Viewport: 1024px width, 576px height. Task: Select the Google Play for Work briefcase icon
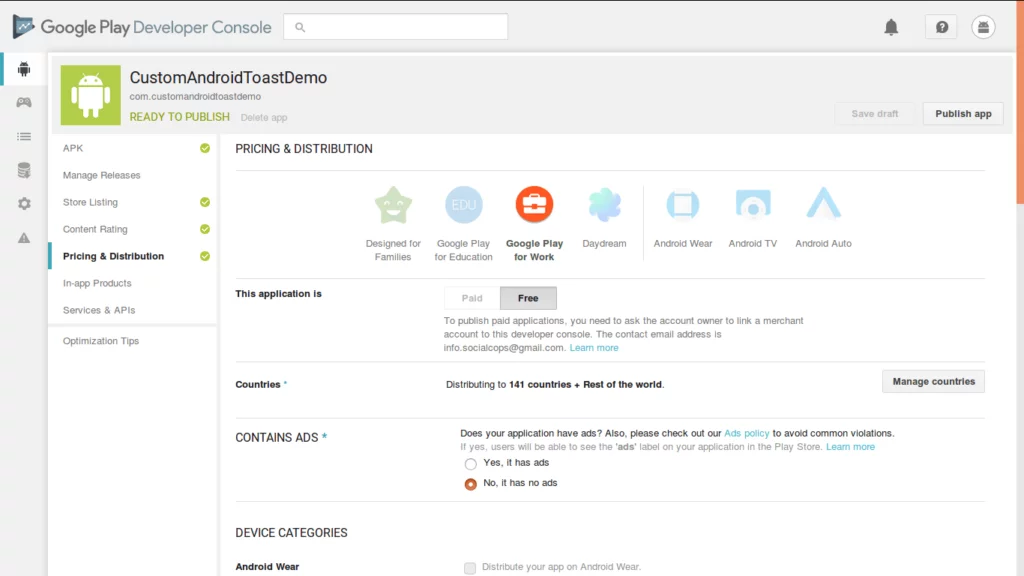coord(534,204)
